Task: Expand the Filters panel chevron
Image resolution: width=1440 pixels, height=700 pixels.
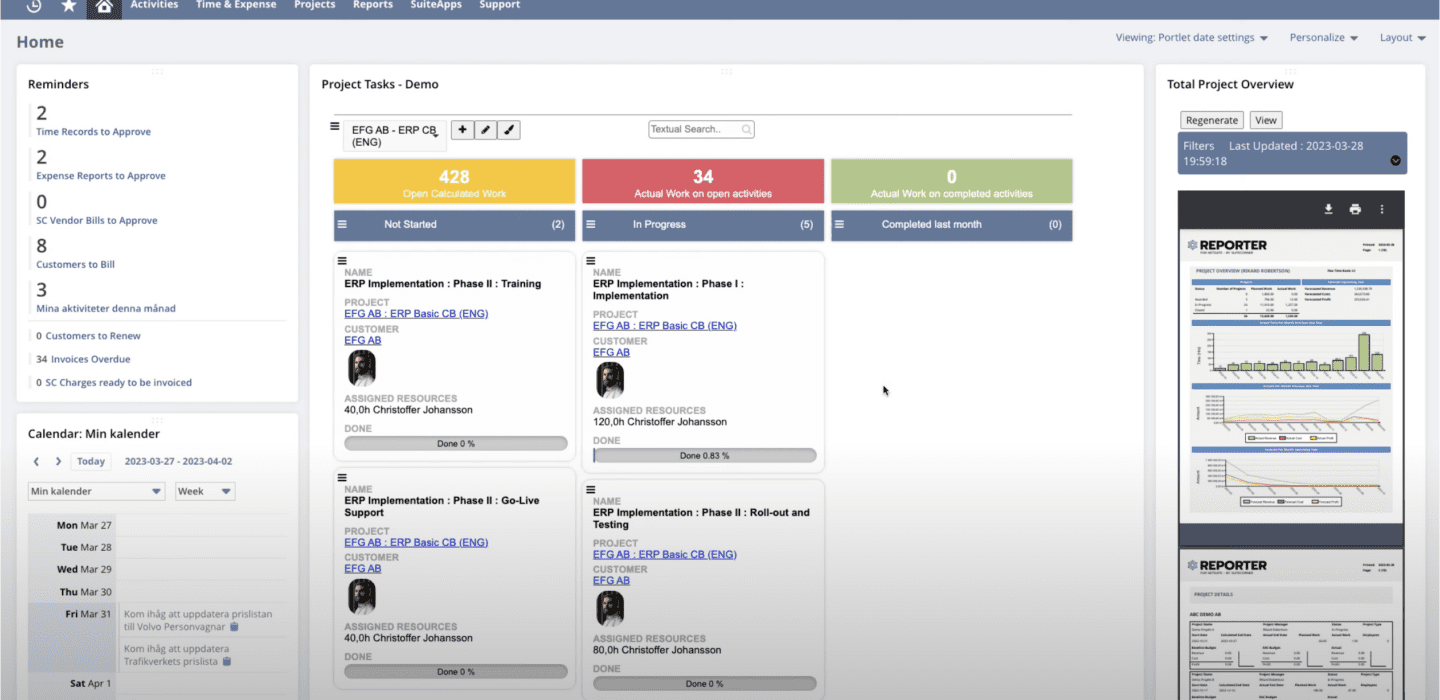Action: (1395, 161)
